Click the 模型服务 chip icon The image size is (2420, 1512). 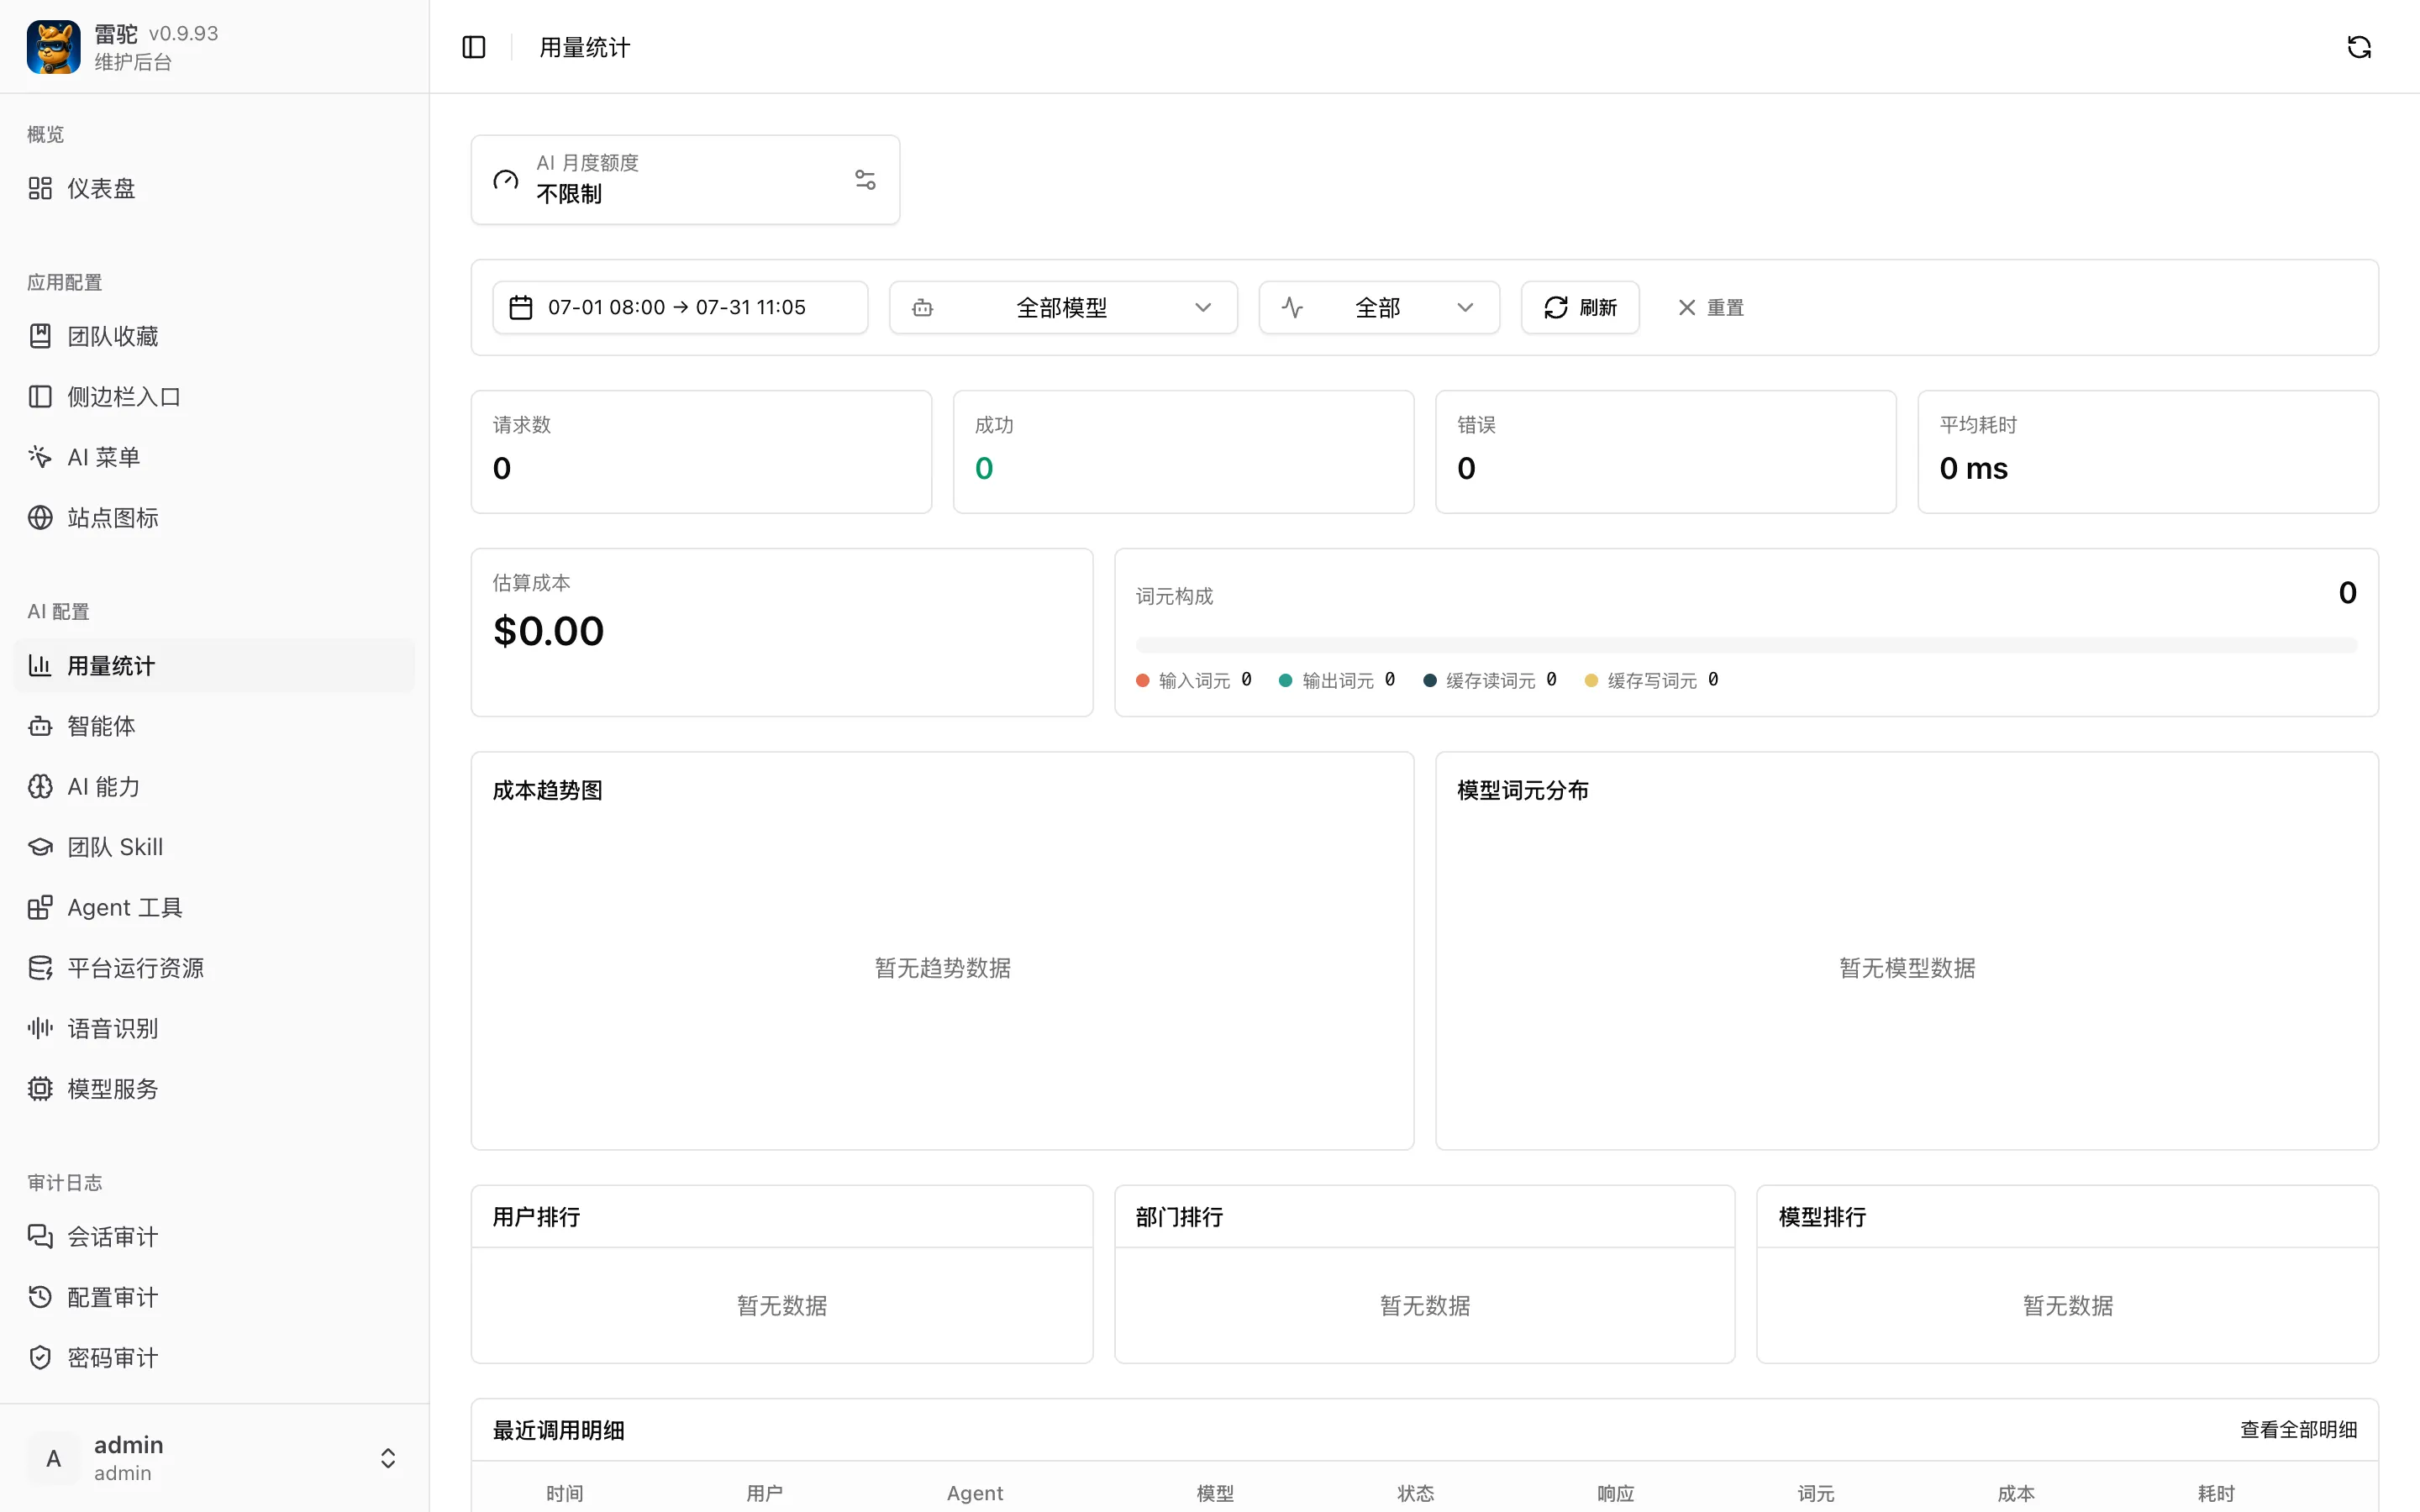point(40,1089)
